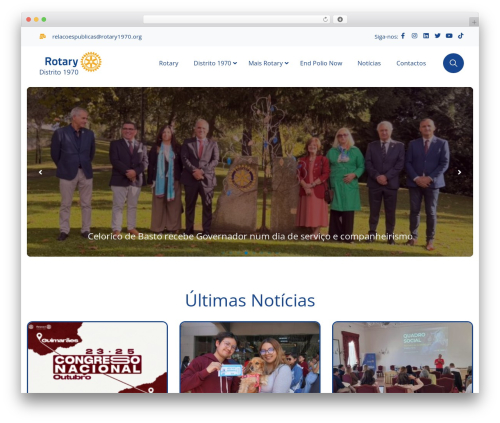Show the previous slide with left arrow
The image size is (500, 423).
click(x=40, y=172)
